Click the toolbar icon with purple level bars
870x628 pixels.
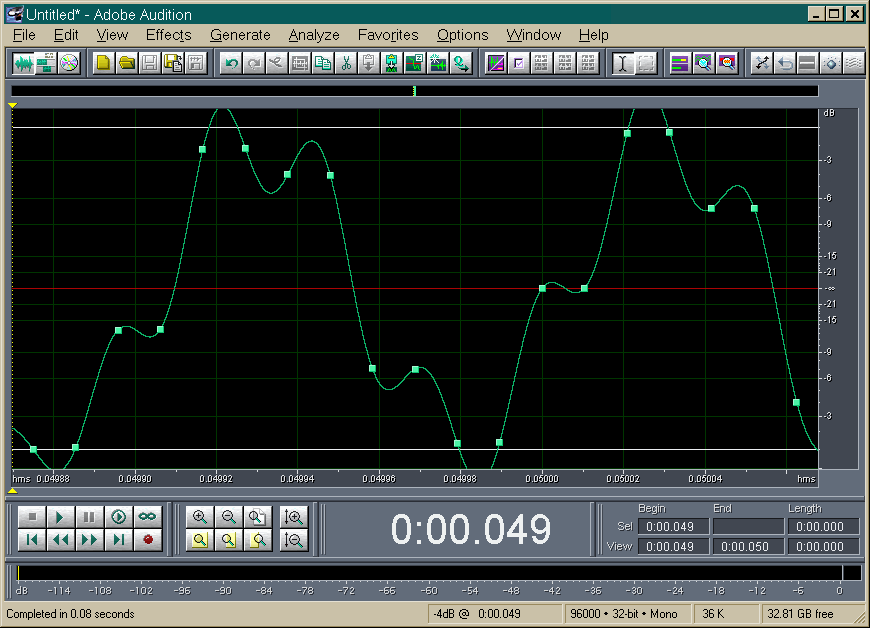tap(680, 63)
